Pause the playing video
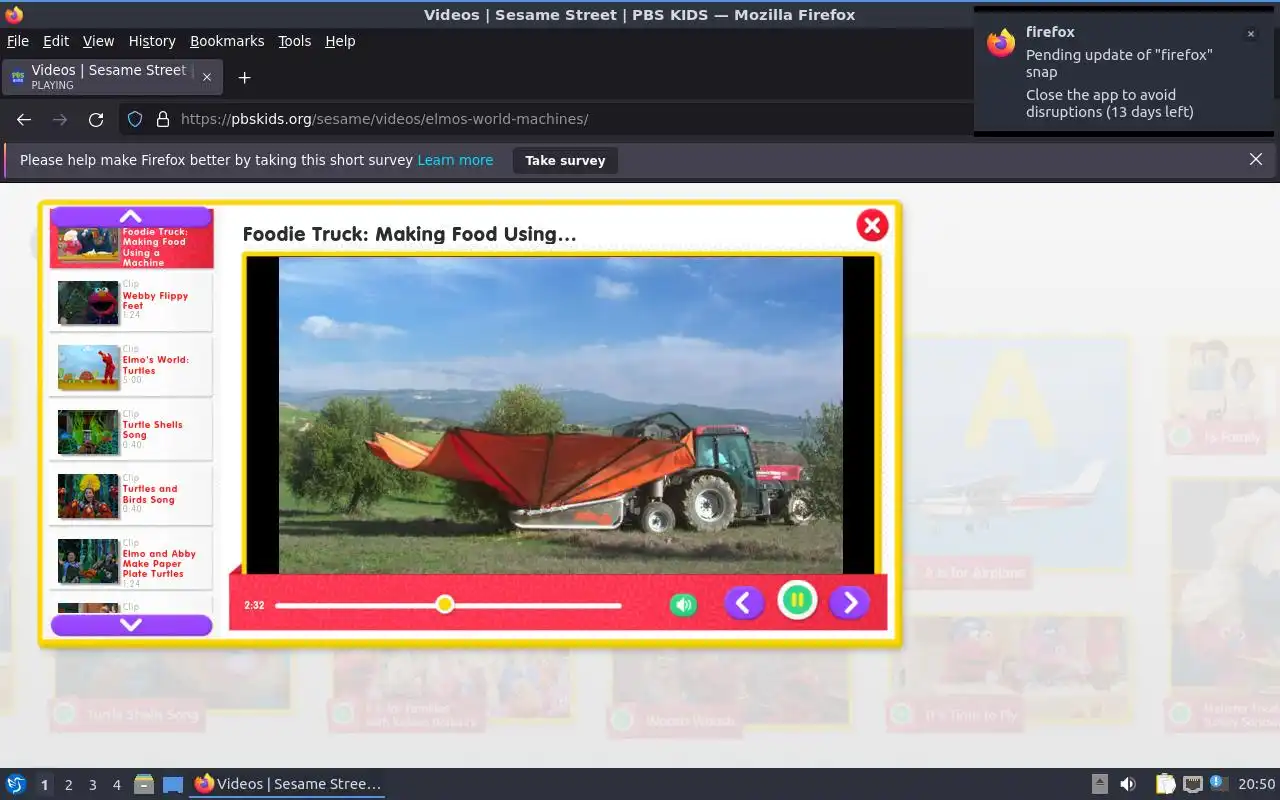The width and height of the screenshot is (1280, 800). 797,601
